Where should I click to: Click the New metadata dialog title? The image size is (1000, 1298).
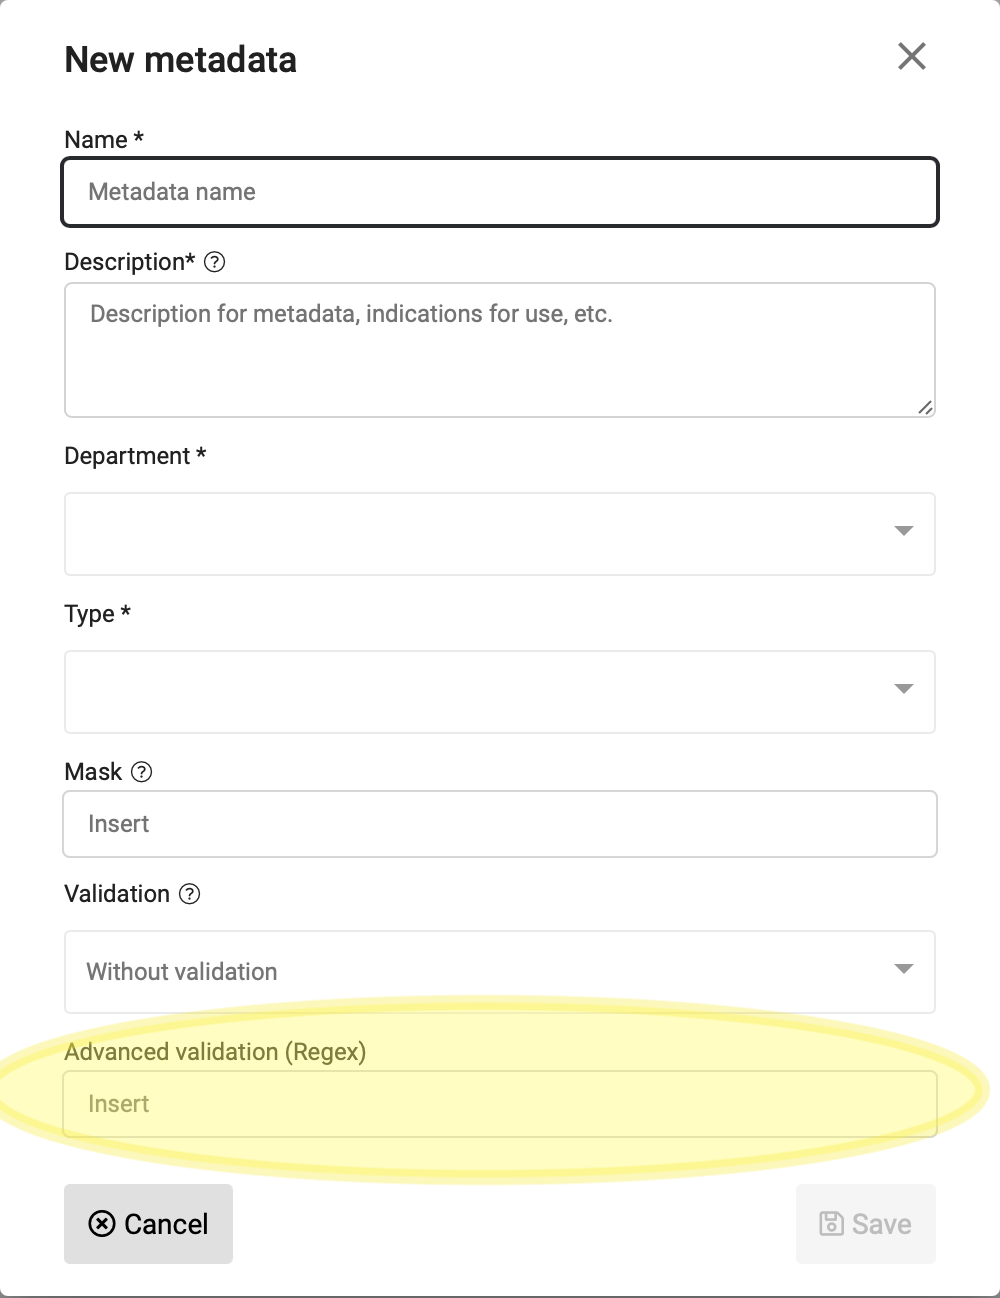tap(181, 60)
